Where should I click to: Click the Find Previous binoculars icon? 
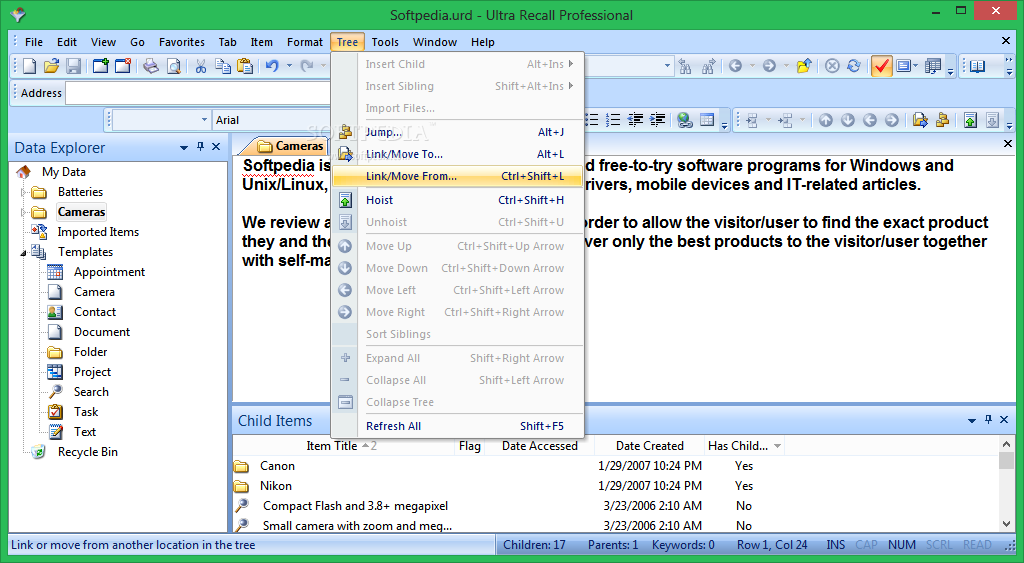[685, 66]
